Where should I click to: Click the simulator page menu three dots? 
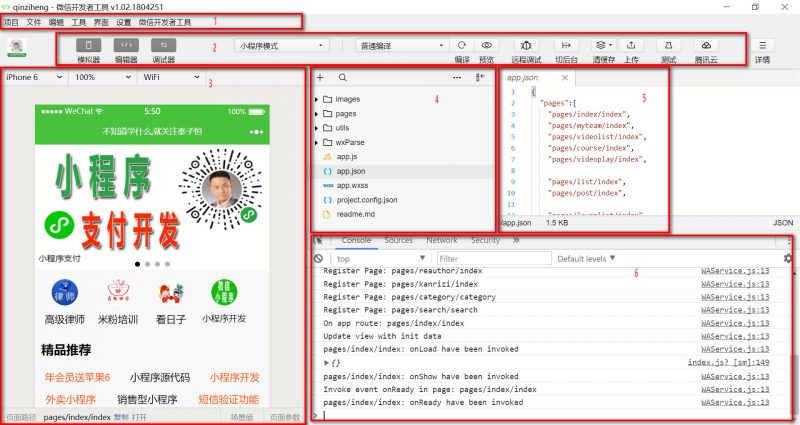pyautogui.click(x=256, y=132)
